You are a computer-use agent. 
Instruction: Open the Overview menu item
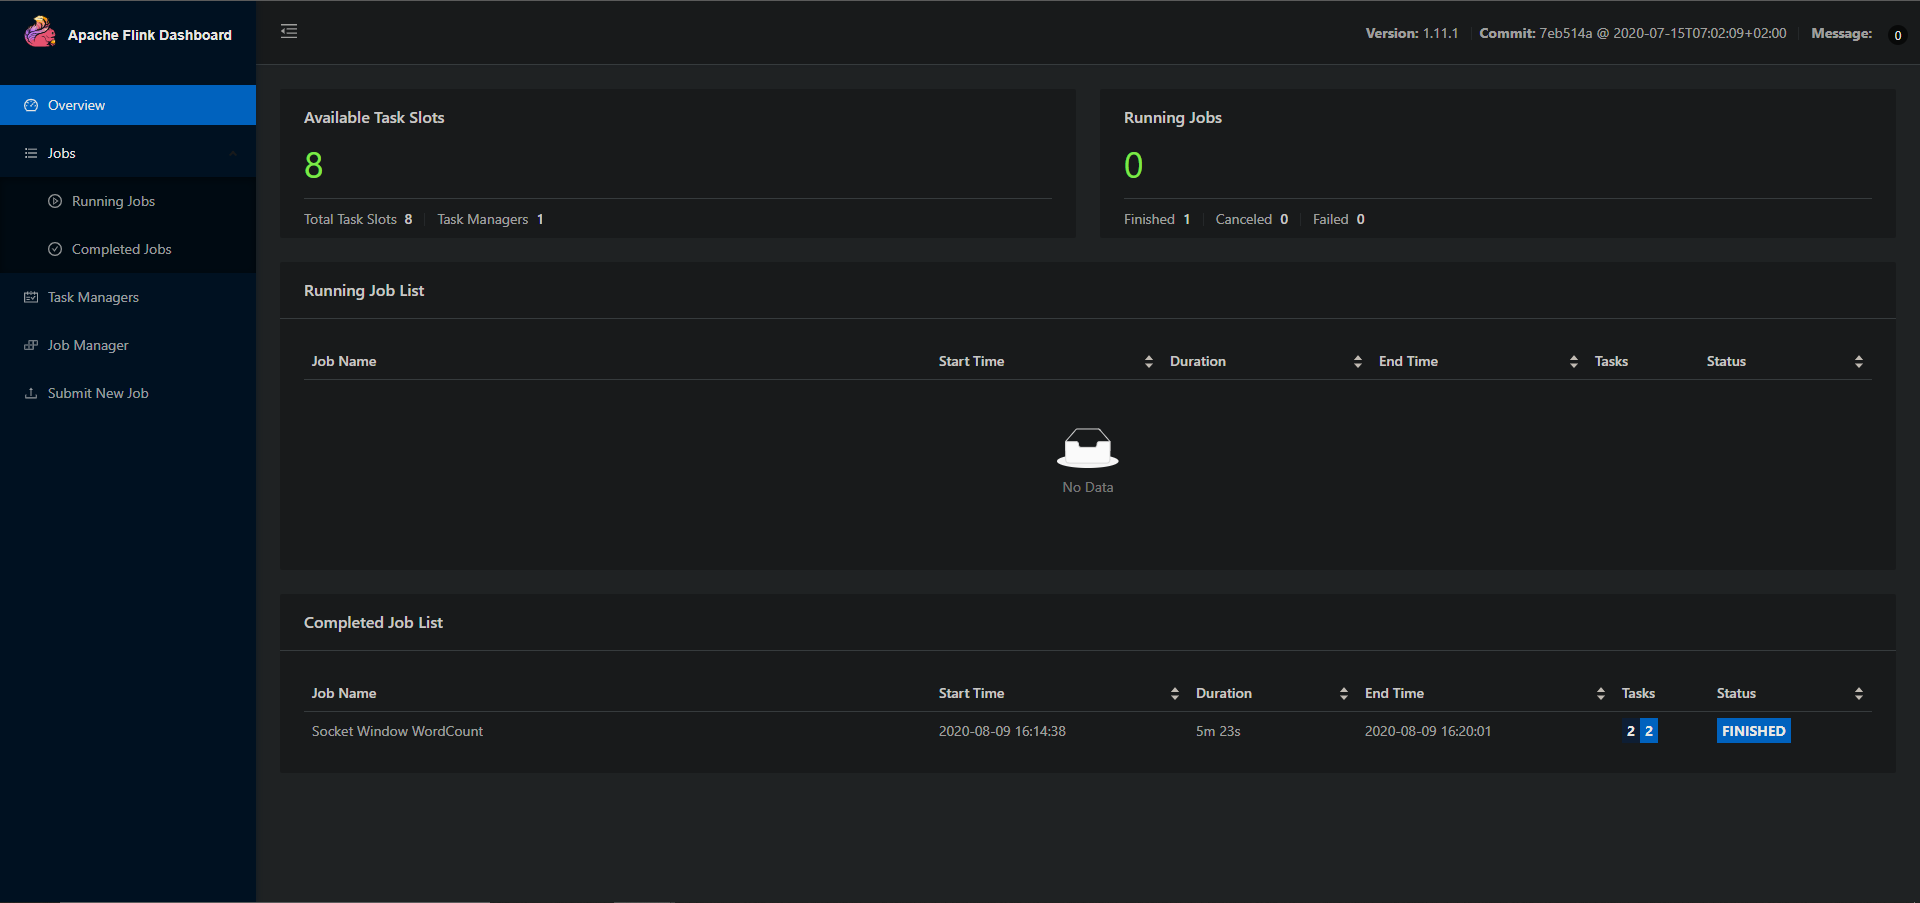pos(128,105)
